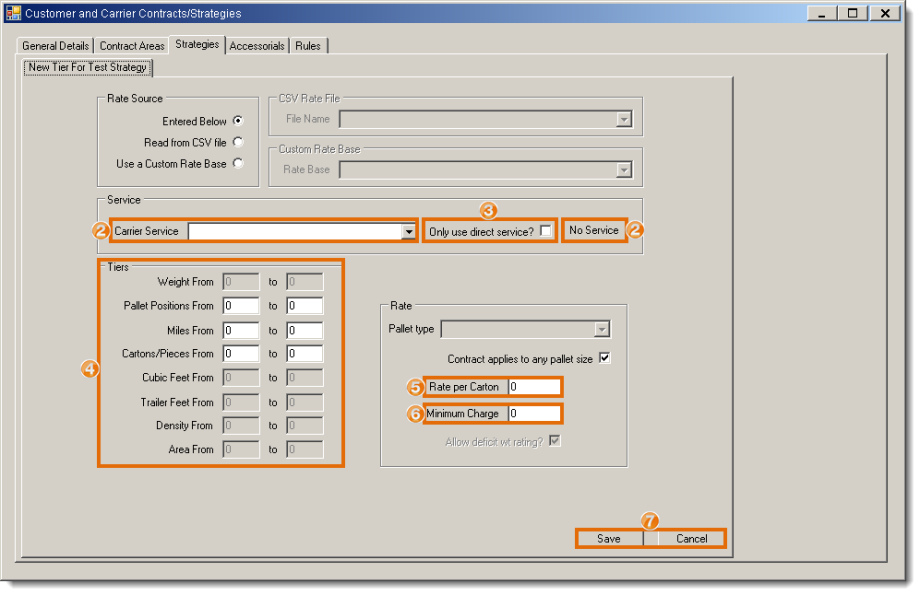This screenshot has width=920, height=595.
Task: Click the Minimum Charge label
Action: [462, 414]
